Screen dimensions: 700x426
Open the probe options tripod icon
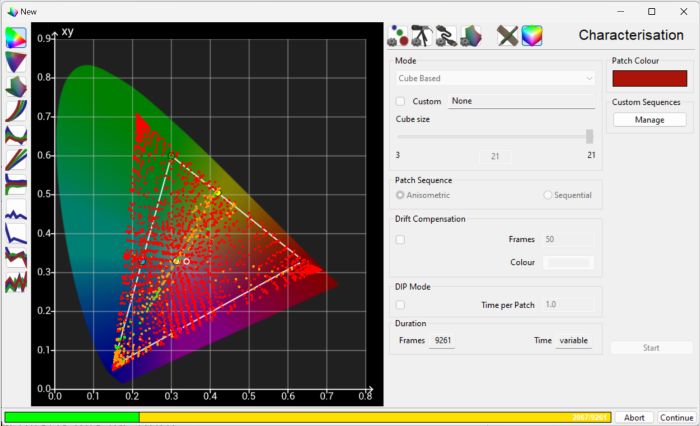click(421, 36)
